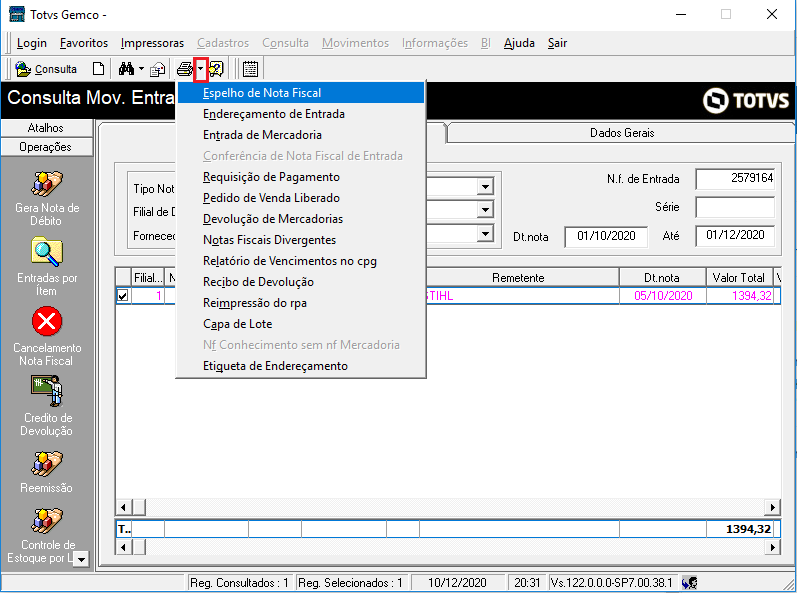Click the Remetente column header
This screenshot has width=797, height=593.
(518, 278)
